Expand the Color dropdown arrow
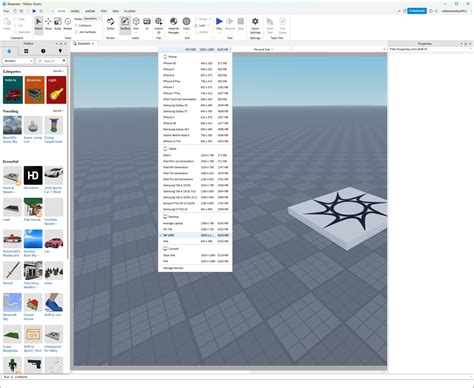 186,32
